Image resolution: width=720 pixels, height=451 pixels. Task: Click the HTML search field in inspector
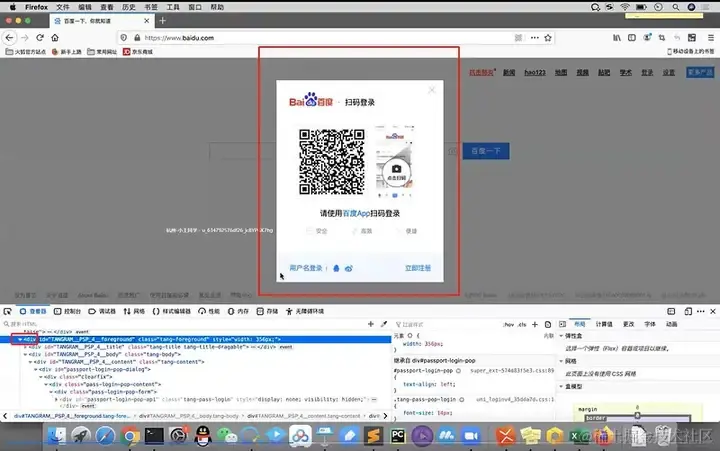tap(184, 324)
